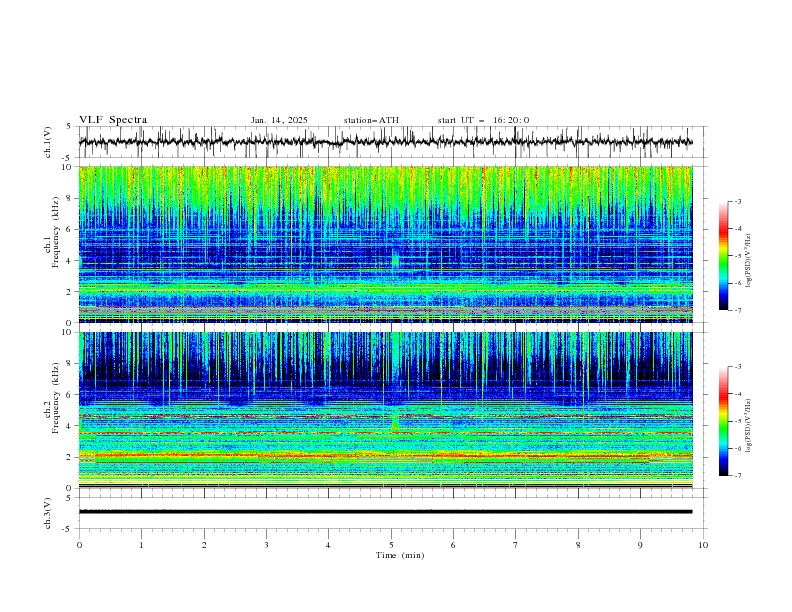Click the upper PSD color scale bar
This screenshot has height=612, width=792.
click(x=723, y=256)
